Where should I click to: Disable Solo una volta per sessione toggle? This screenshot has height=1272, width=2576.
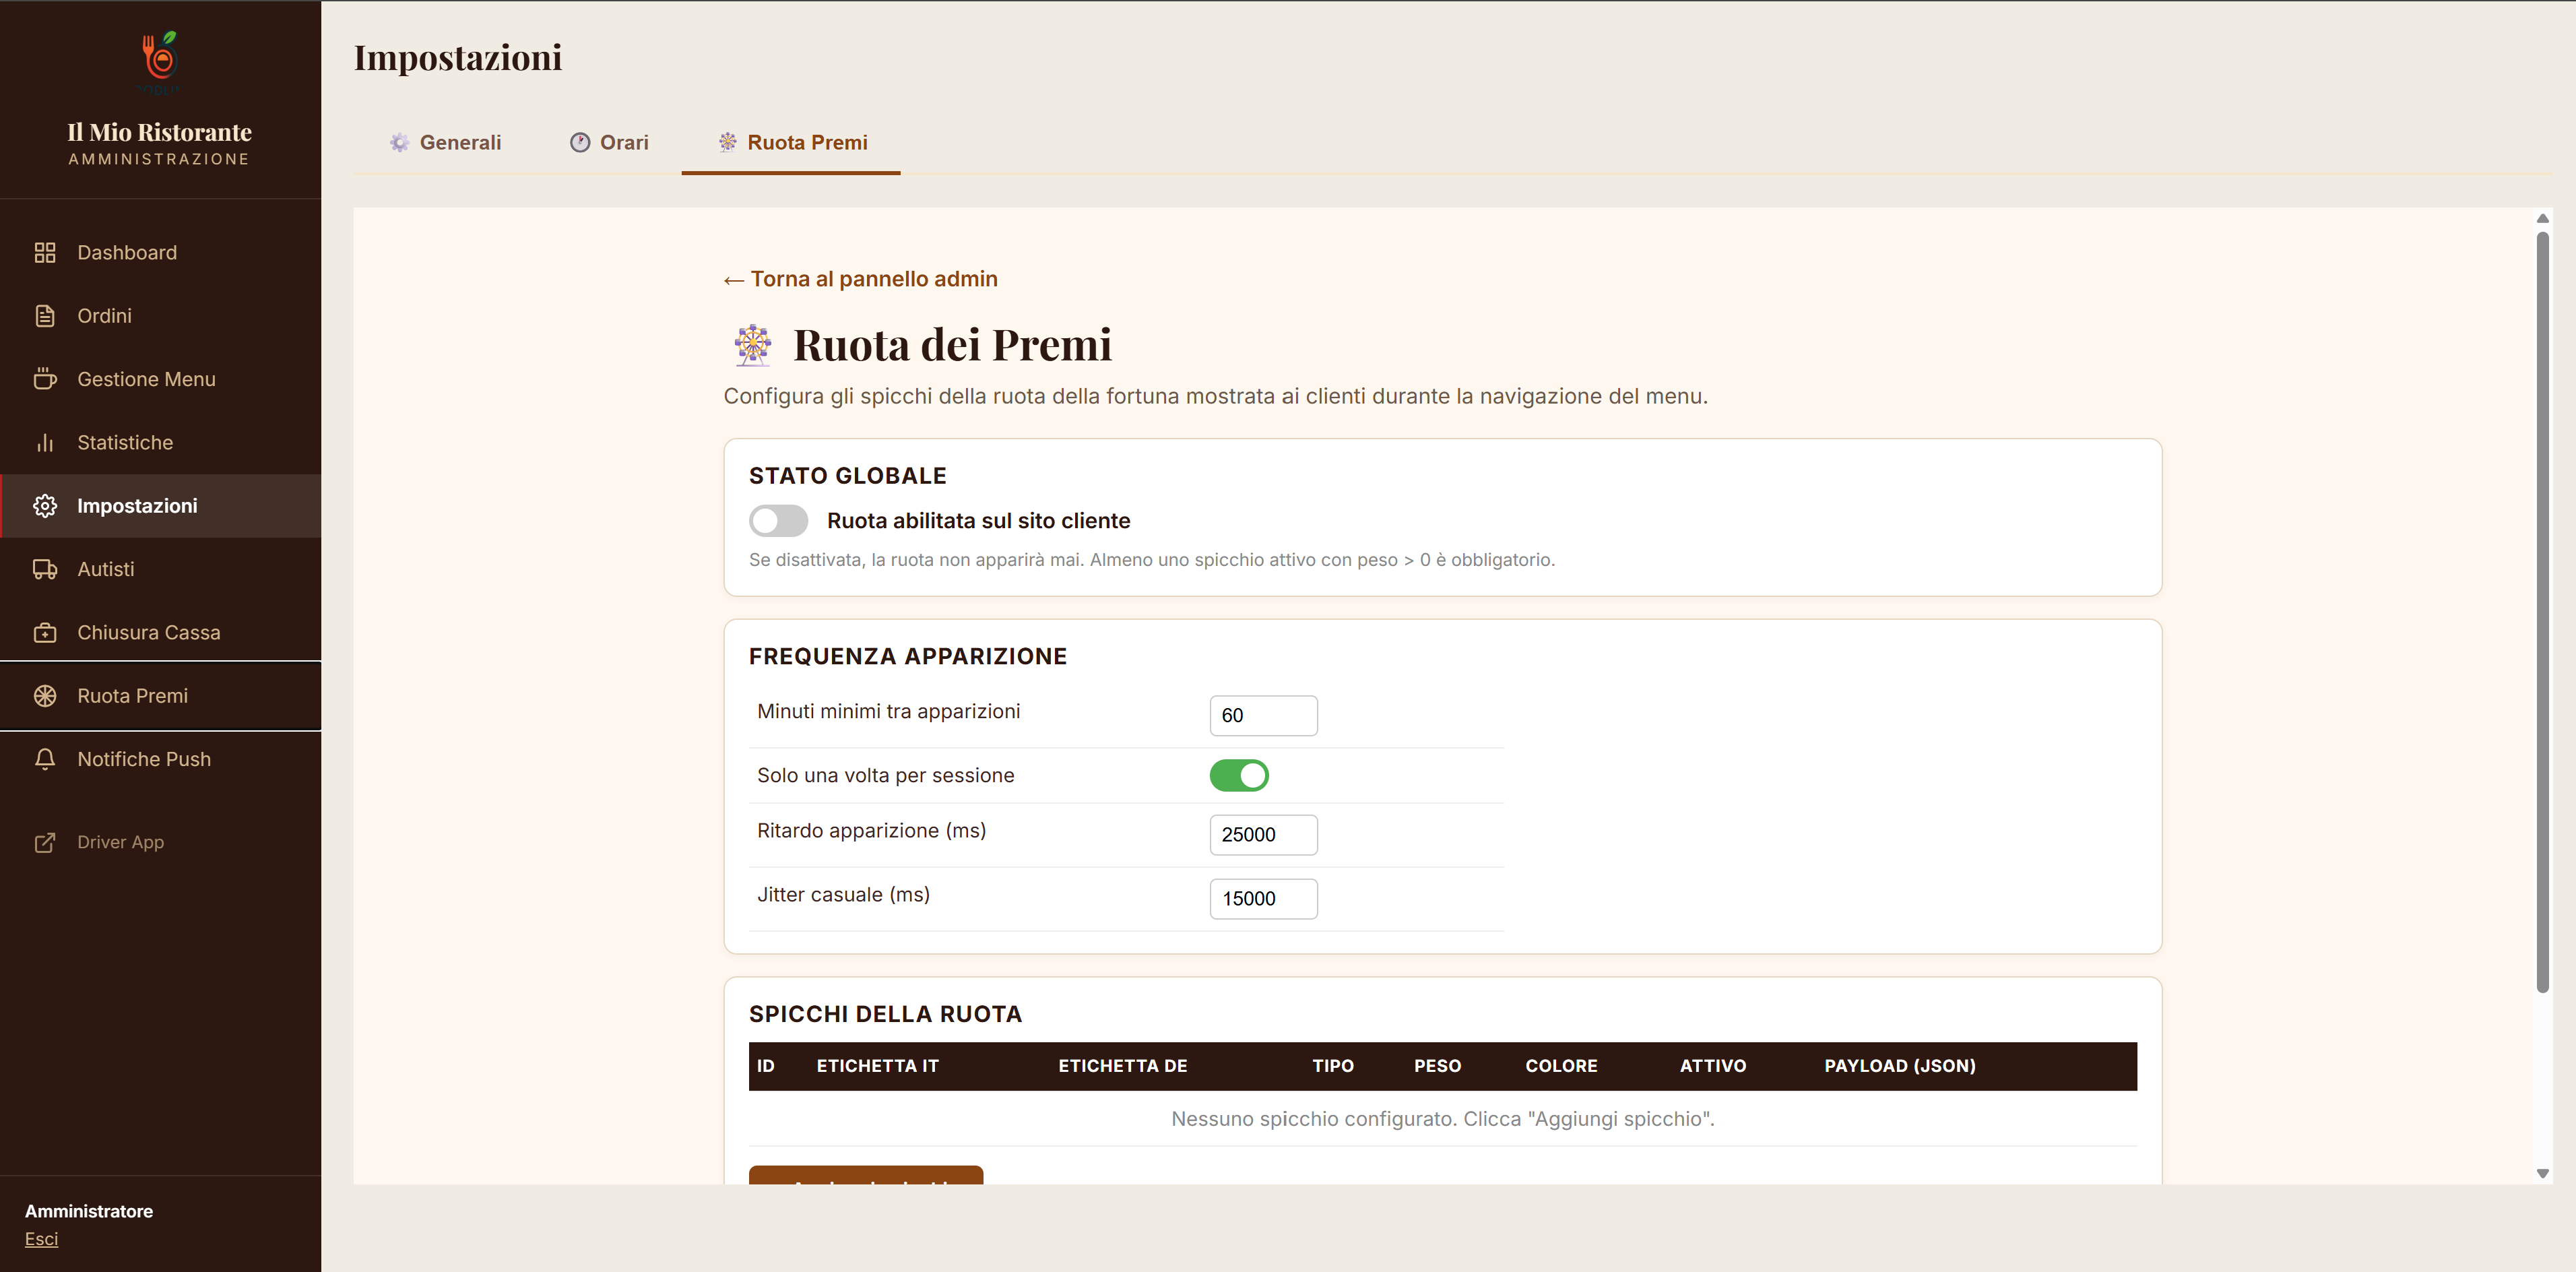[x=1239, y=775]
